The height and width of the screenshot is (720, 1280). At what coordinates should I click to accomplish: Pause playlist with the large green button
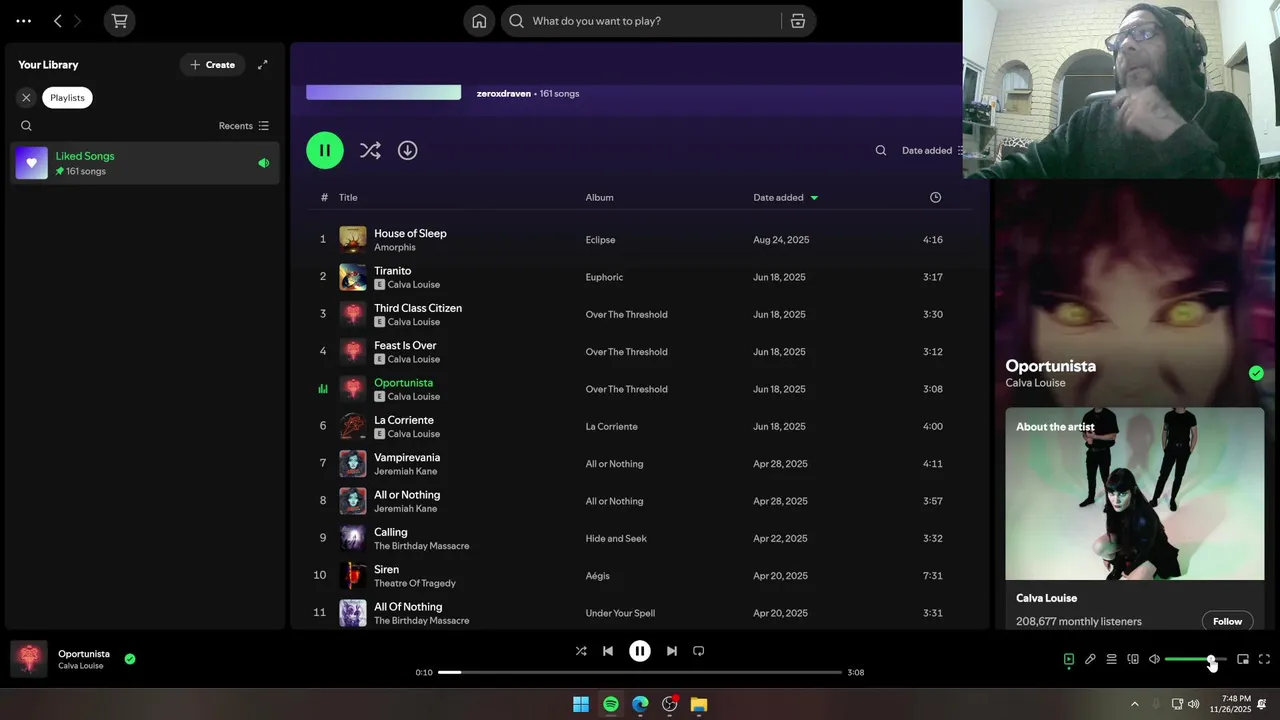325,150
